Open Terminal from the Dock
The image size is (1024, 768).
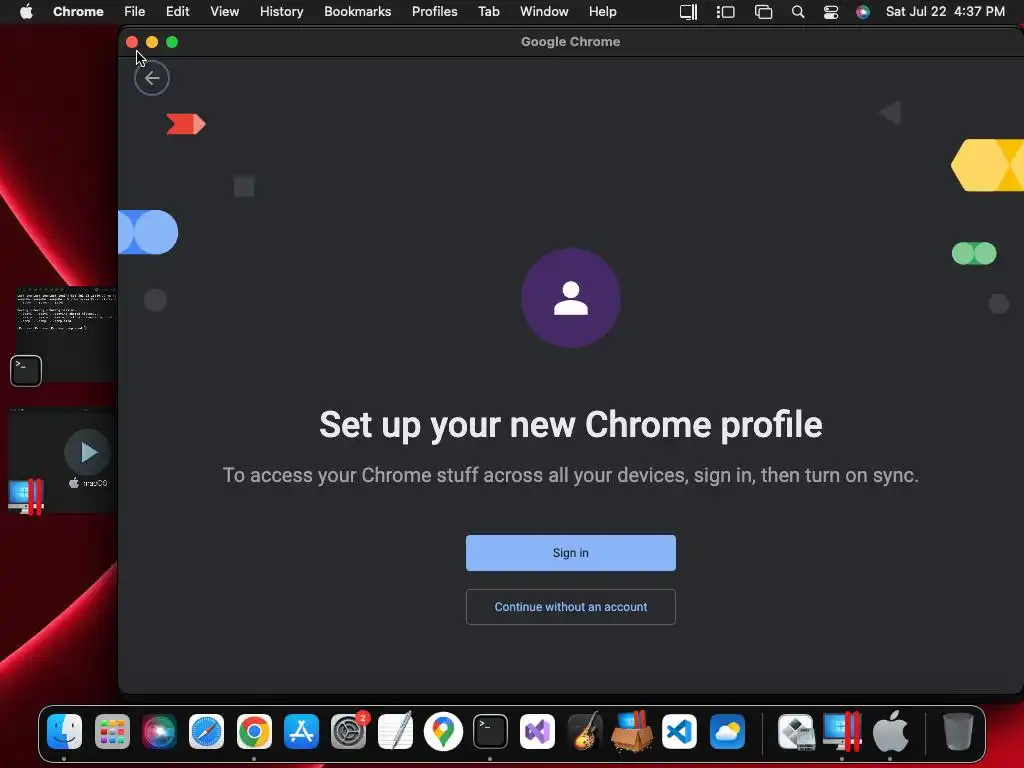(x=490, y=731)
